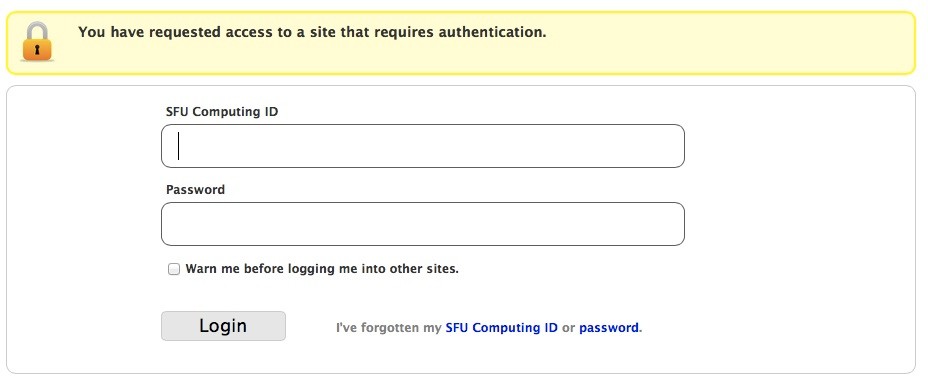Open the forgotten SFU Computing ID link
Viewport: 928px width, 384px height.
tap(501, 327)
